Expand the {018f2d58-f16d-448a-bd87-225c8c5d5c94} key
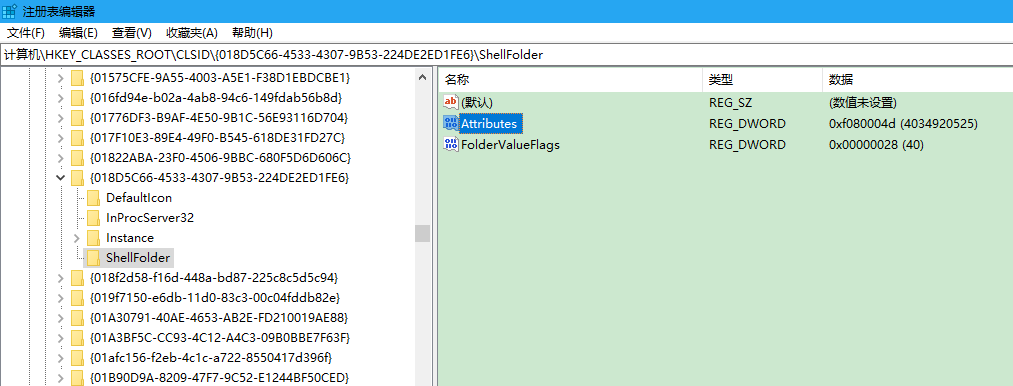Image resolution: width=1013 pixels, height=386 pixels. [x=60, y=278]
